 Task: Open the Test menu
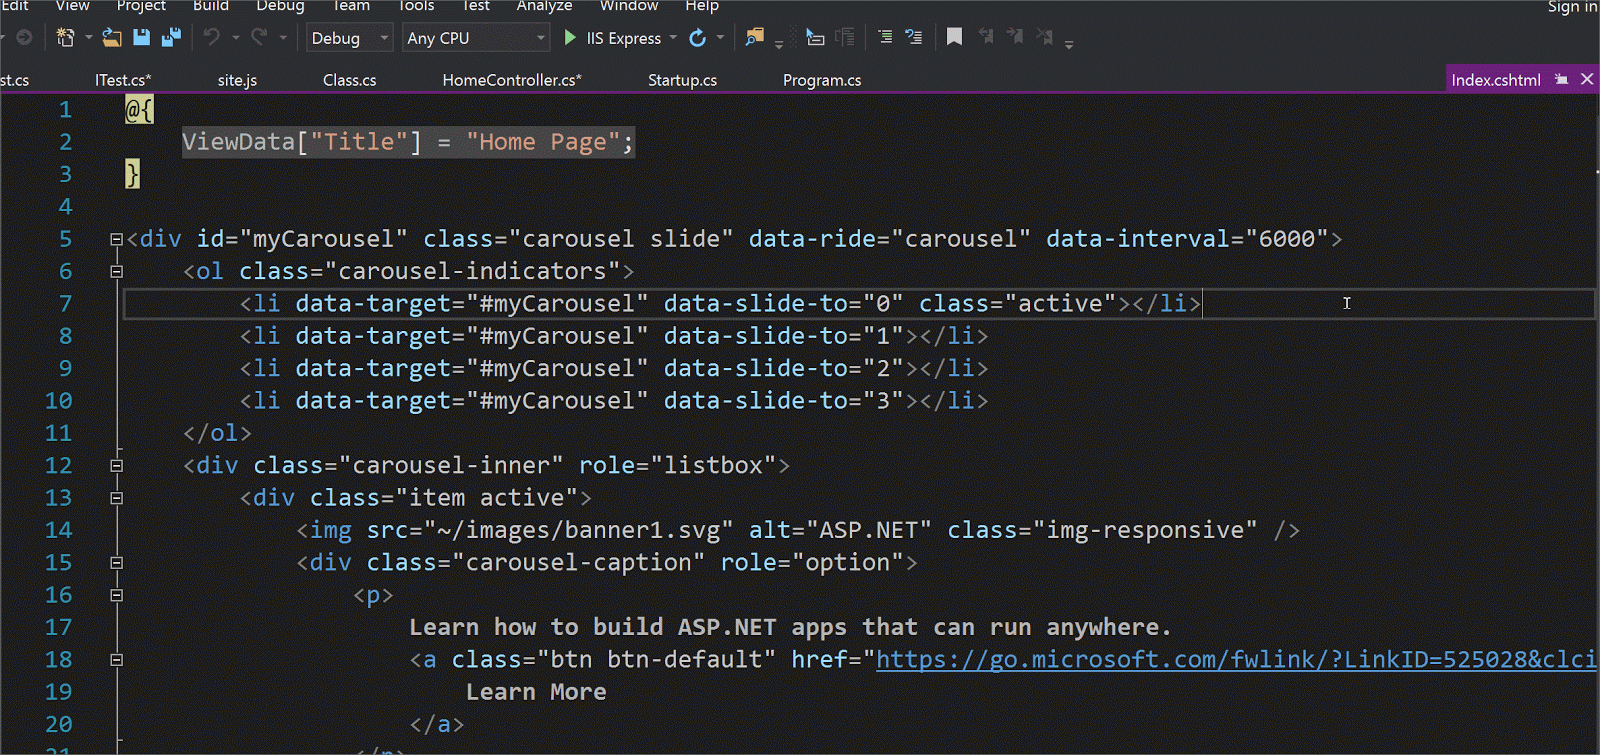point(476,6)
